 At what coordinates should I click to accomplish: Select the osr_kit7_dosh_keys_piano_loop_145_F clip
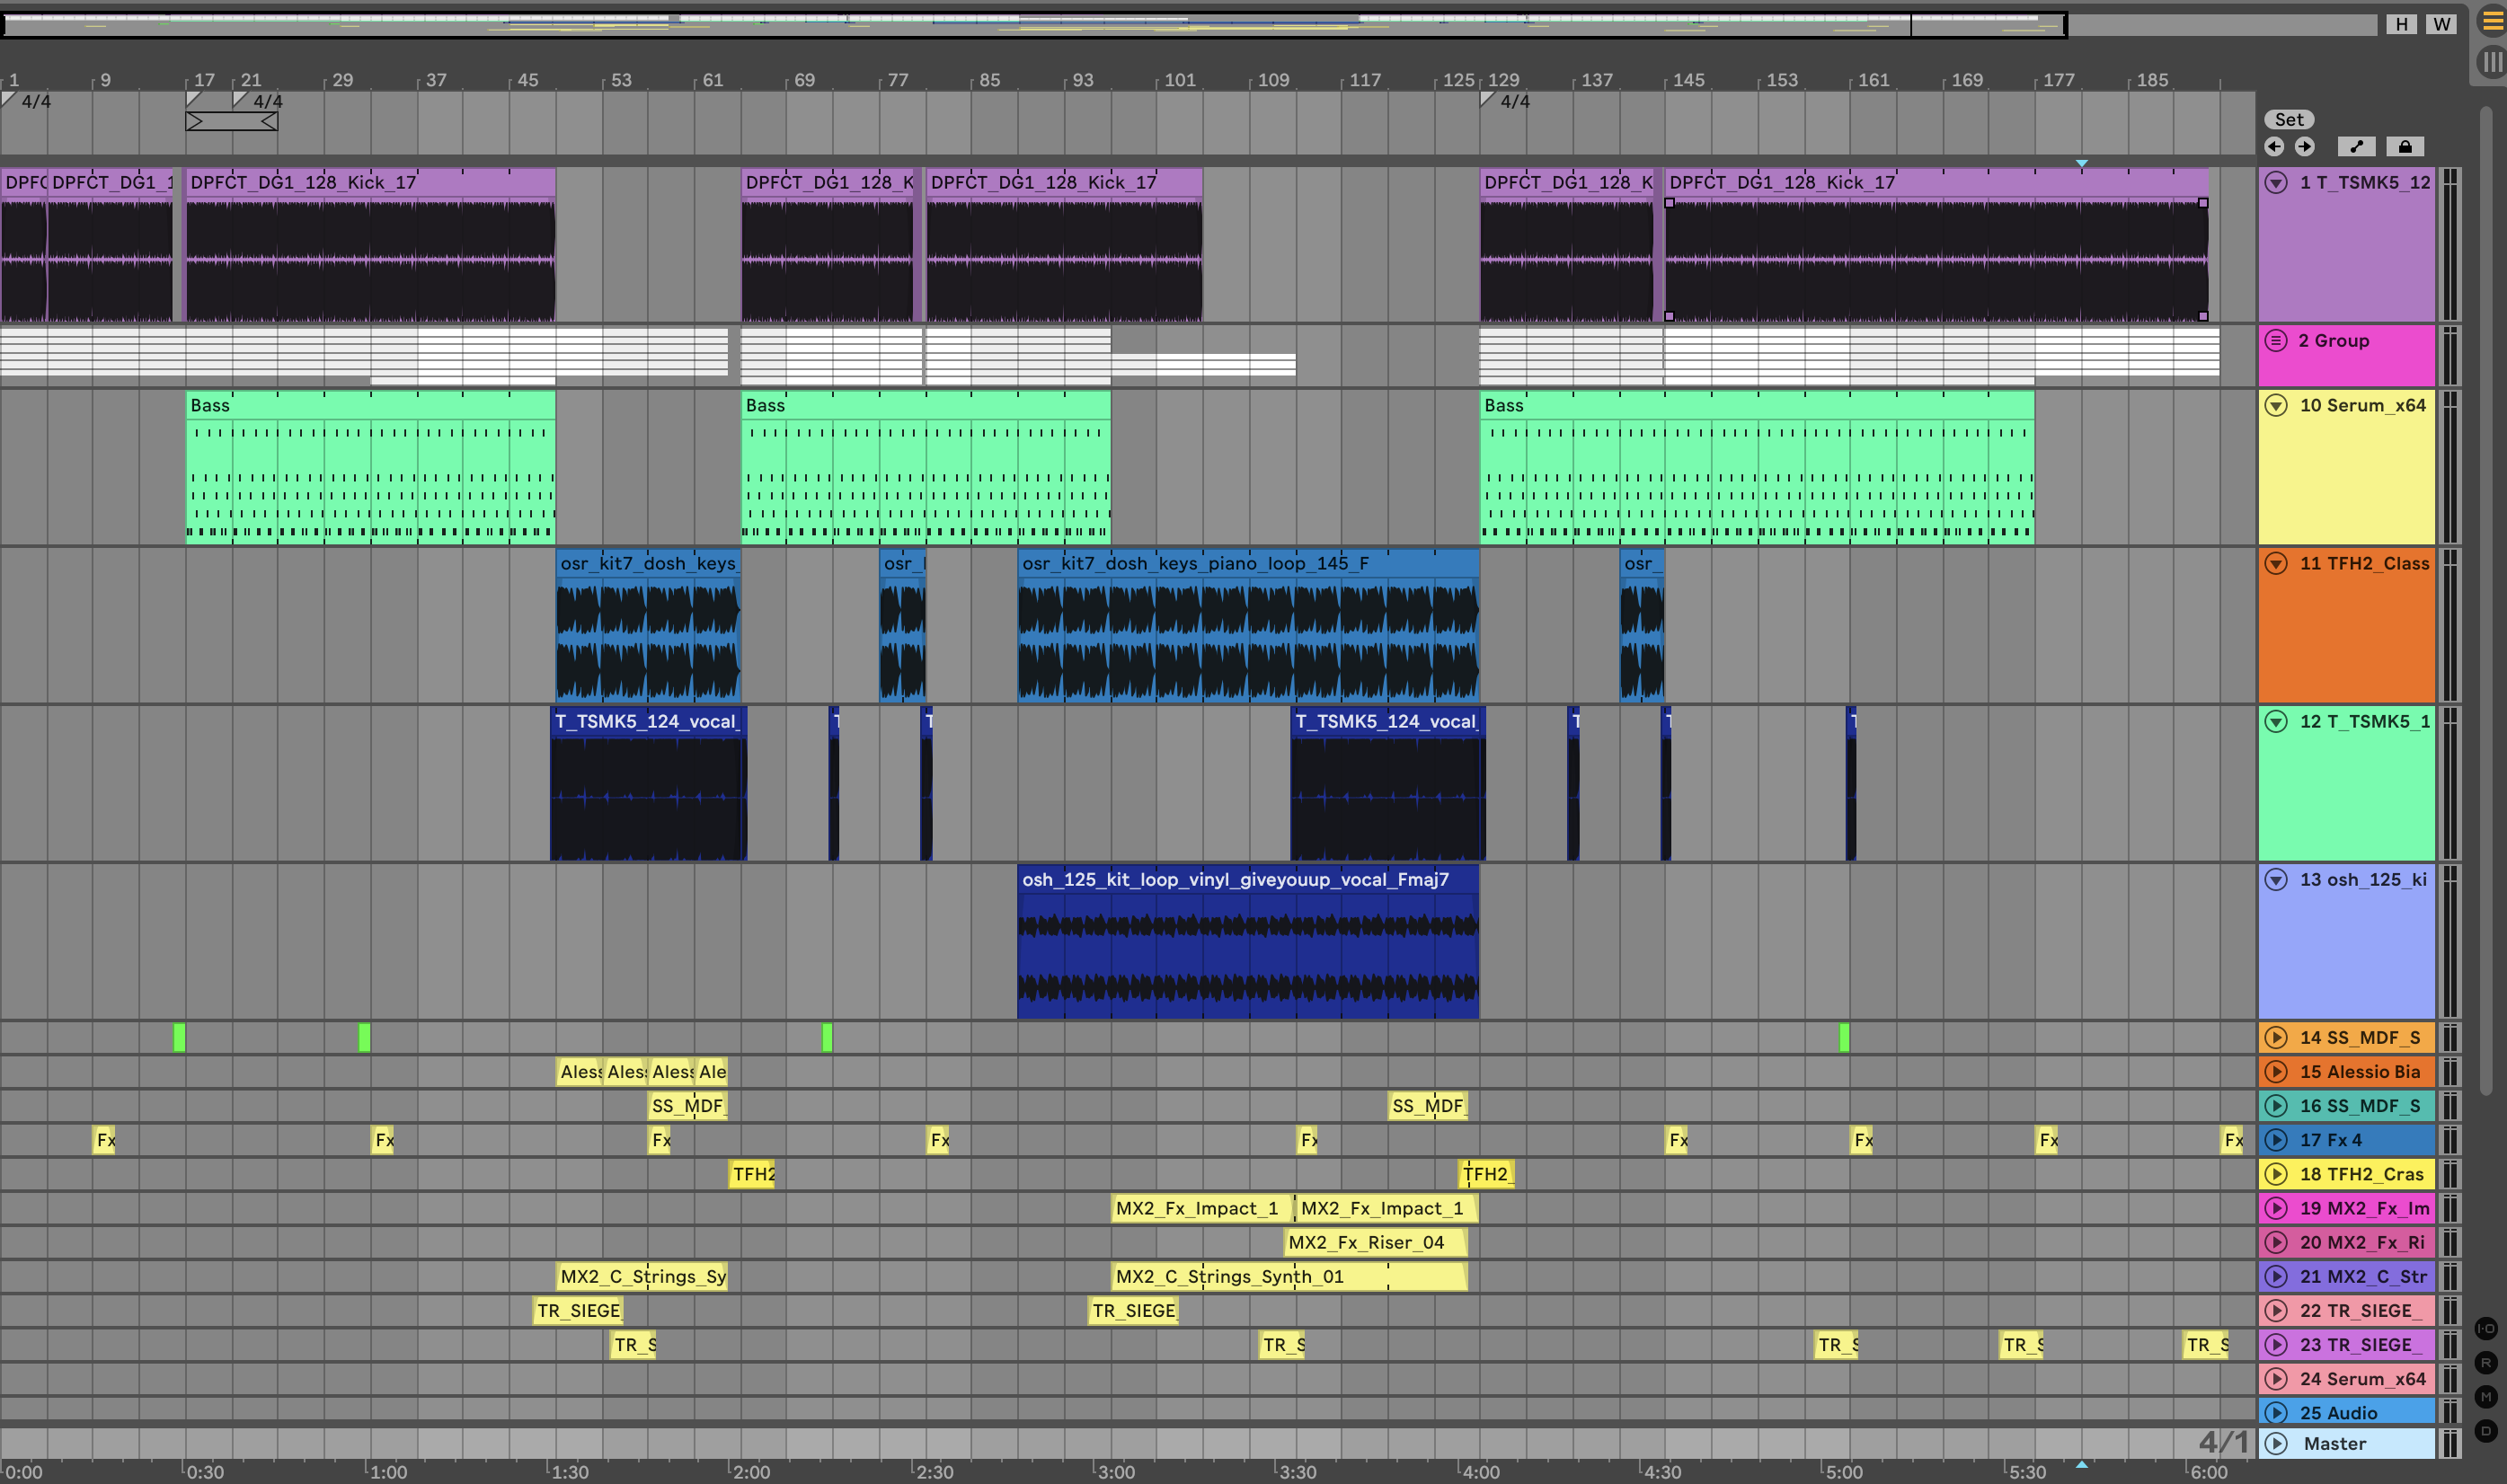point(1248,625)
